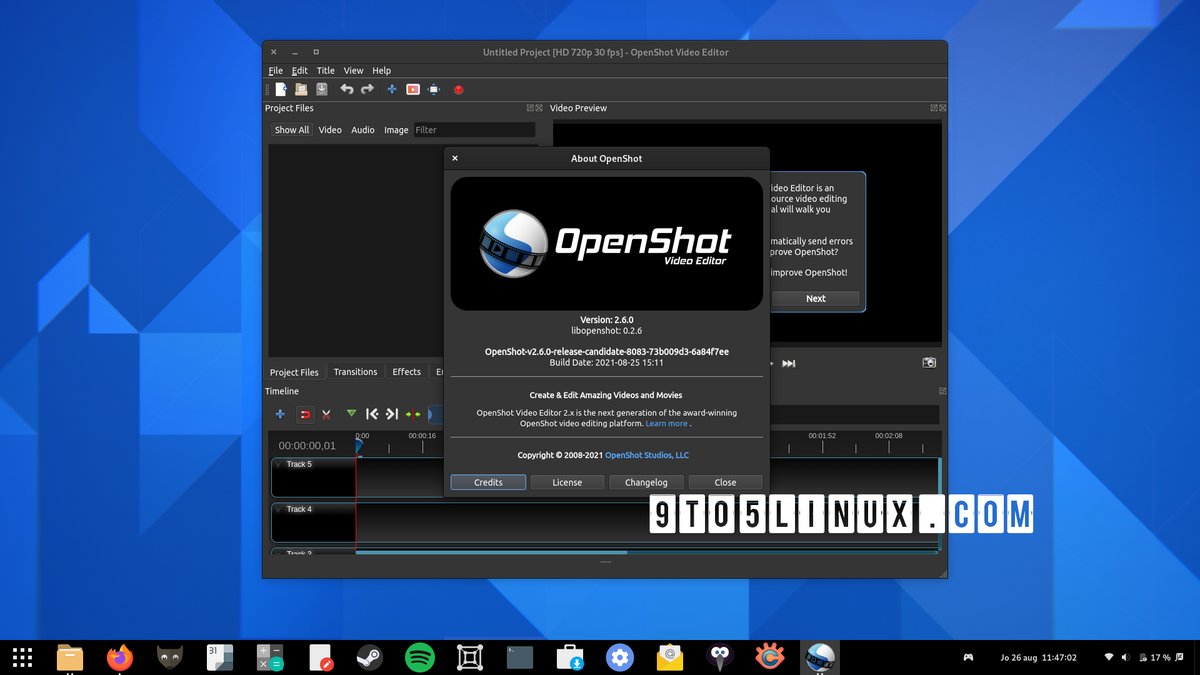1200x675 pixels.
Task: Open the Title menu
Action: (326, 71)
